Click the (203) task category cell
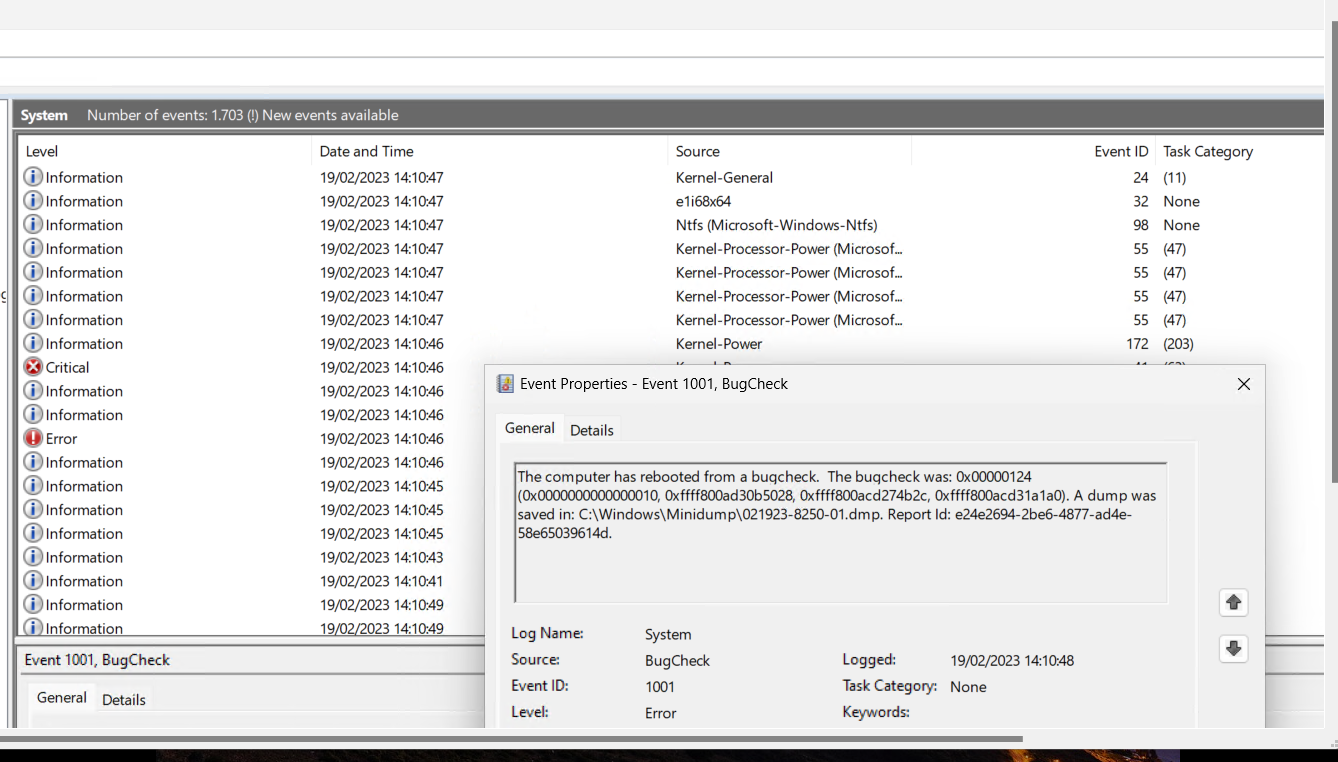Viewport: 1338px width, 762px height. click(1178, 344)
